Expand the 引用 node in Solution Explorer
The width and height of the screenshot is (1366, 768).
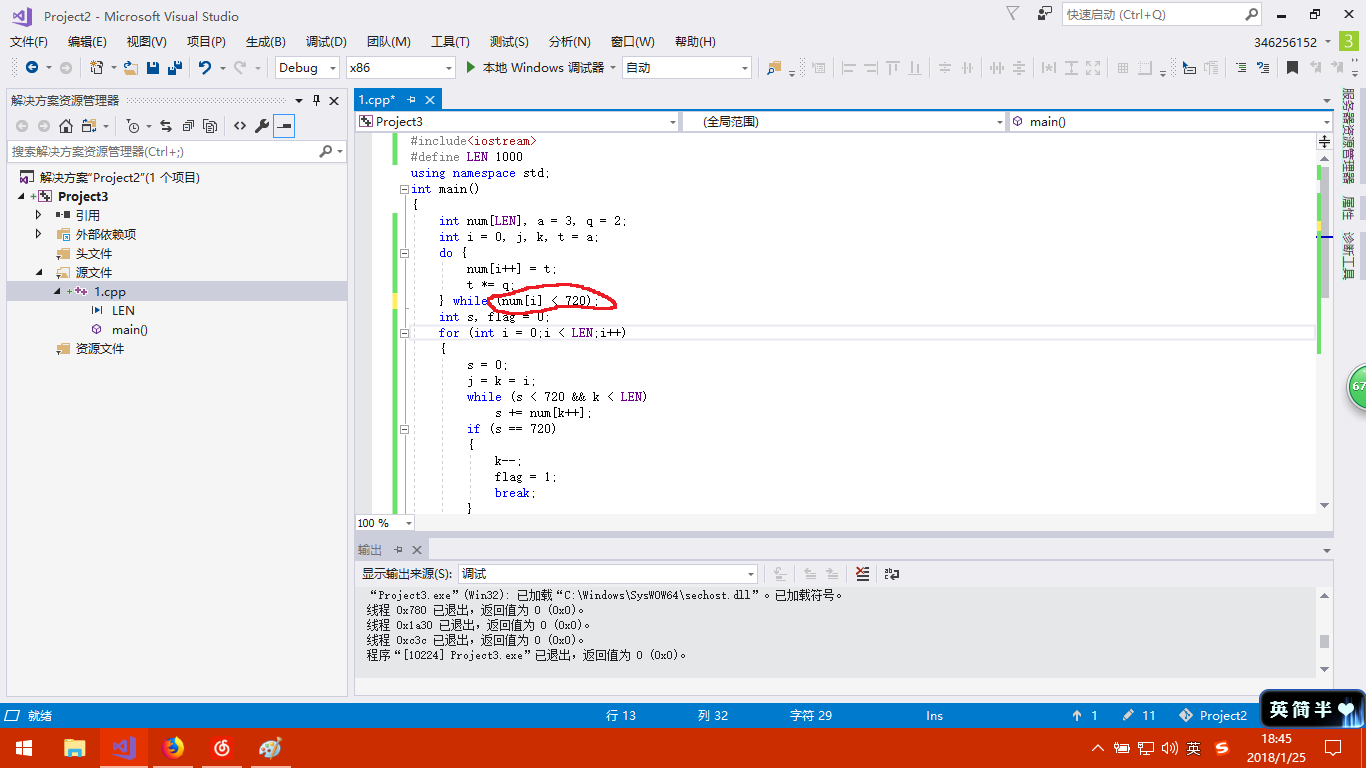(x=39, y=215)
